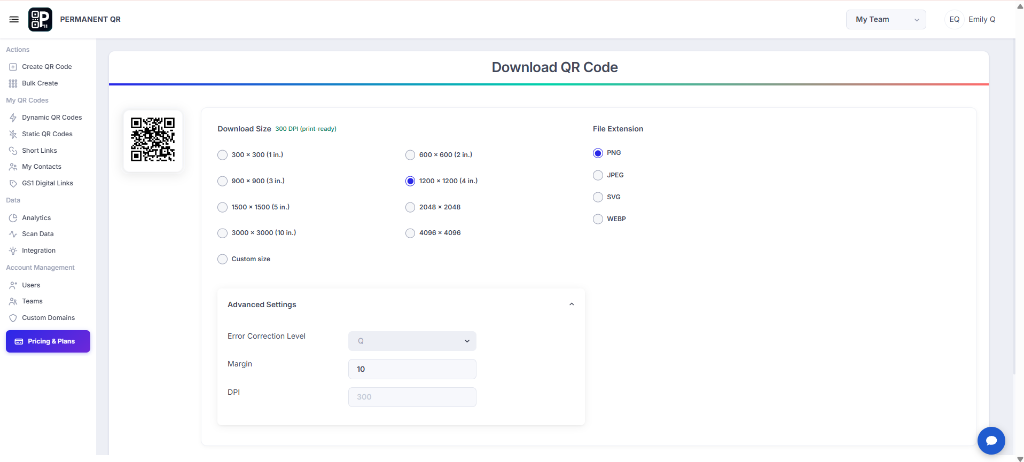1024x462 pixels.
Task: Open the Custom Domains page
Action: (x=48, y=318)
